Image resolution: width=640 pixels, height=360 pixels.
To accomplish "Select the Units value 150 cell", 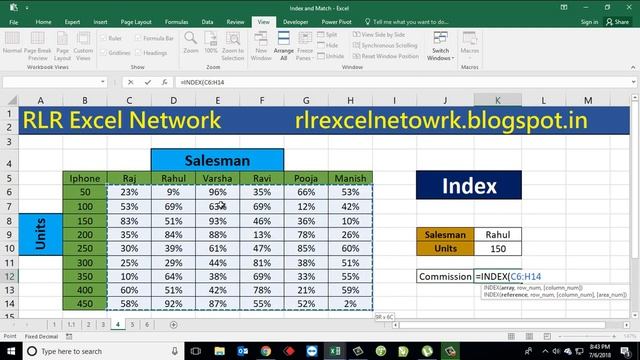I will 498,249.
